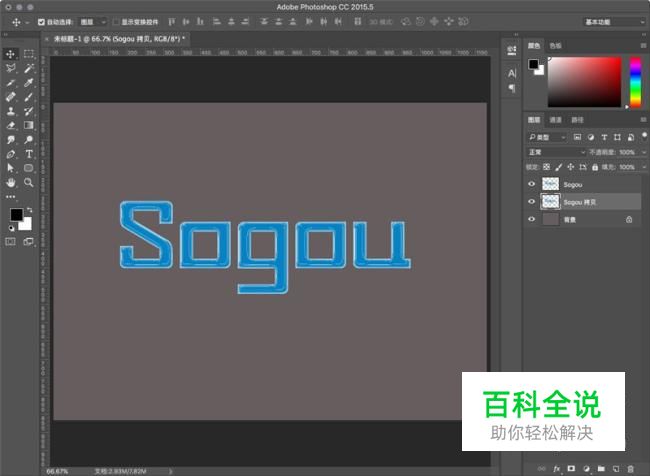The image size is (650, 476).
Task: Create a new layer group
Action: pyautogui.click(x=601, y=469)
